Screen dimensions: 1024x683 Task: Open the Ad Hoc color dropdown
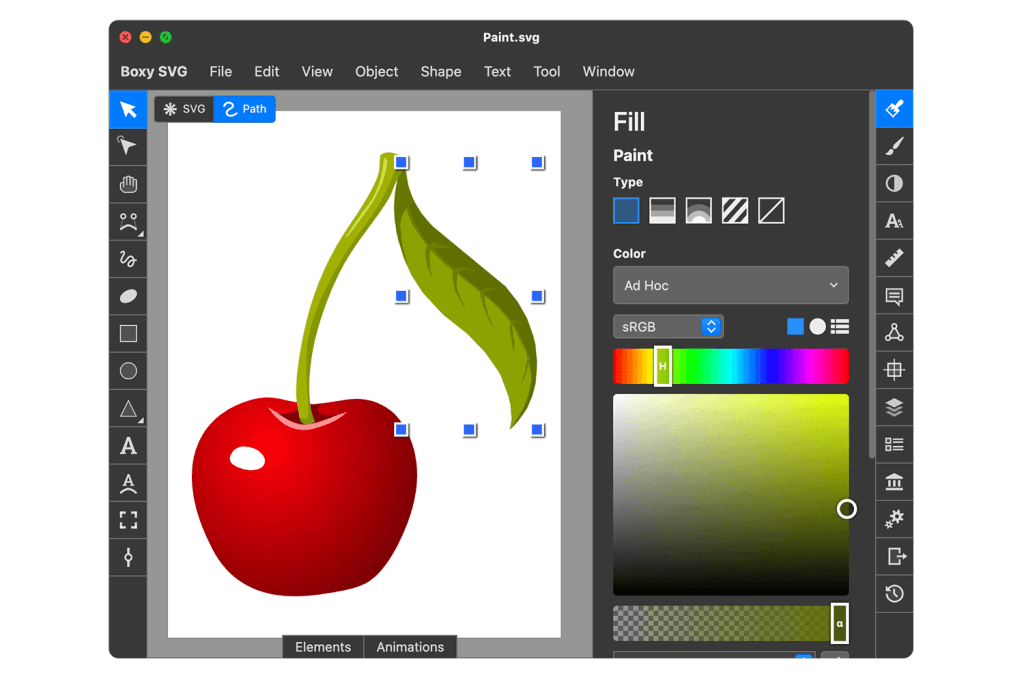[x=731, y=285]
